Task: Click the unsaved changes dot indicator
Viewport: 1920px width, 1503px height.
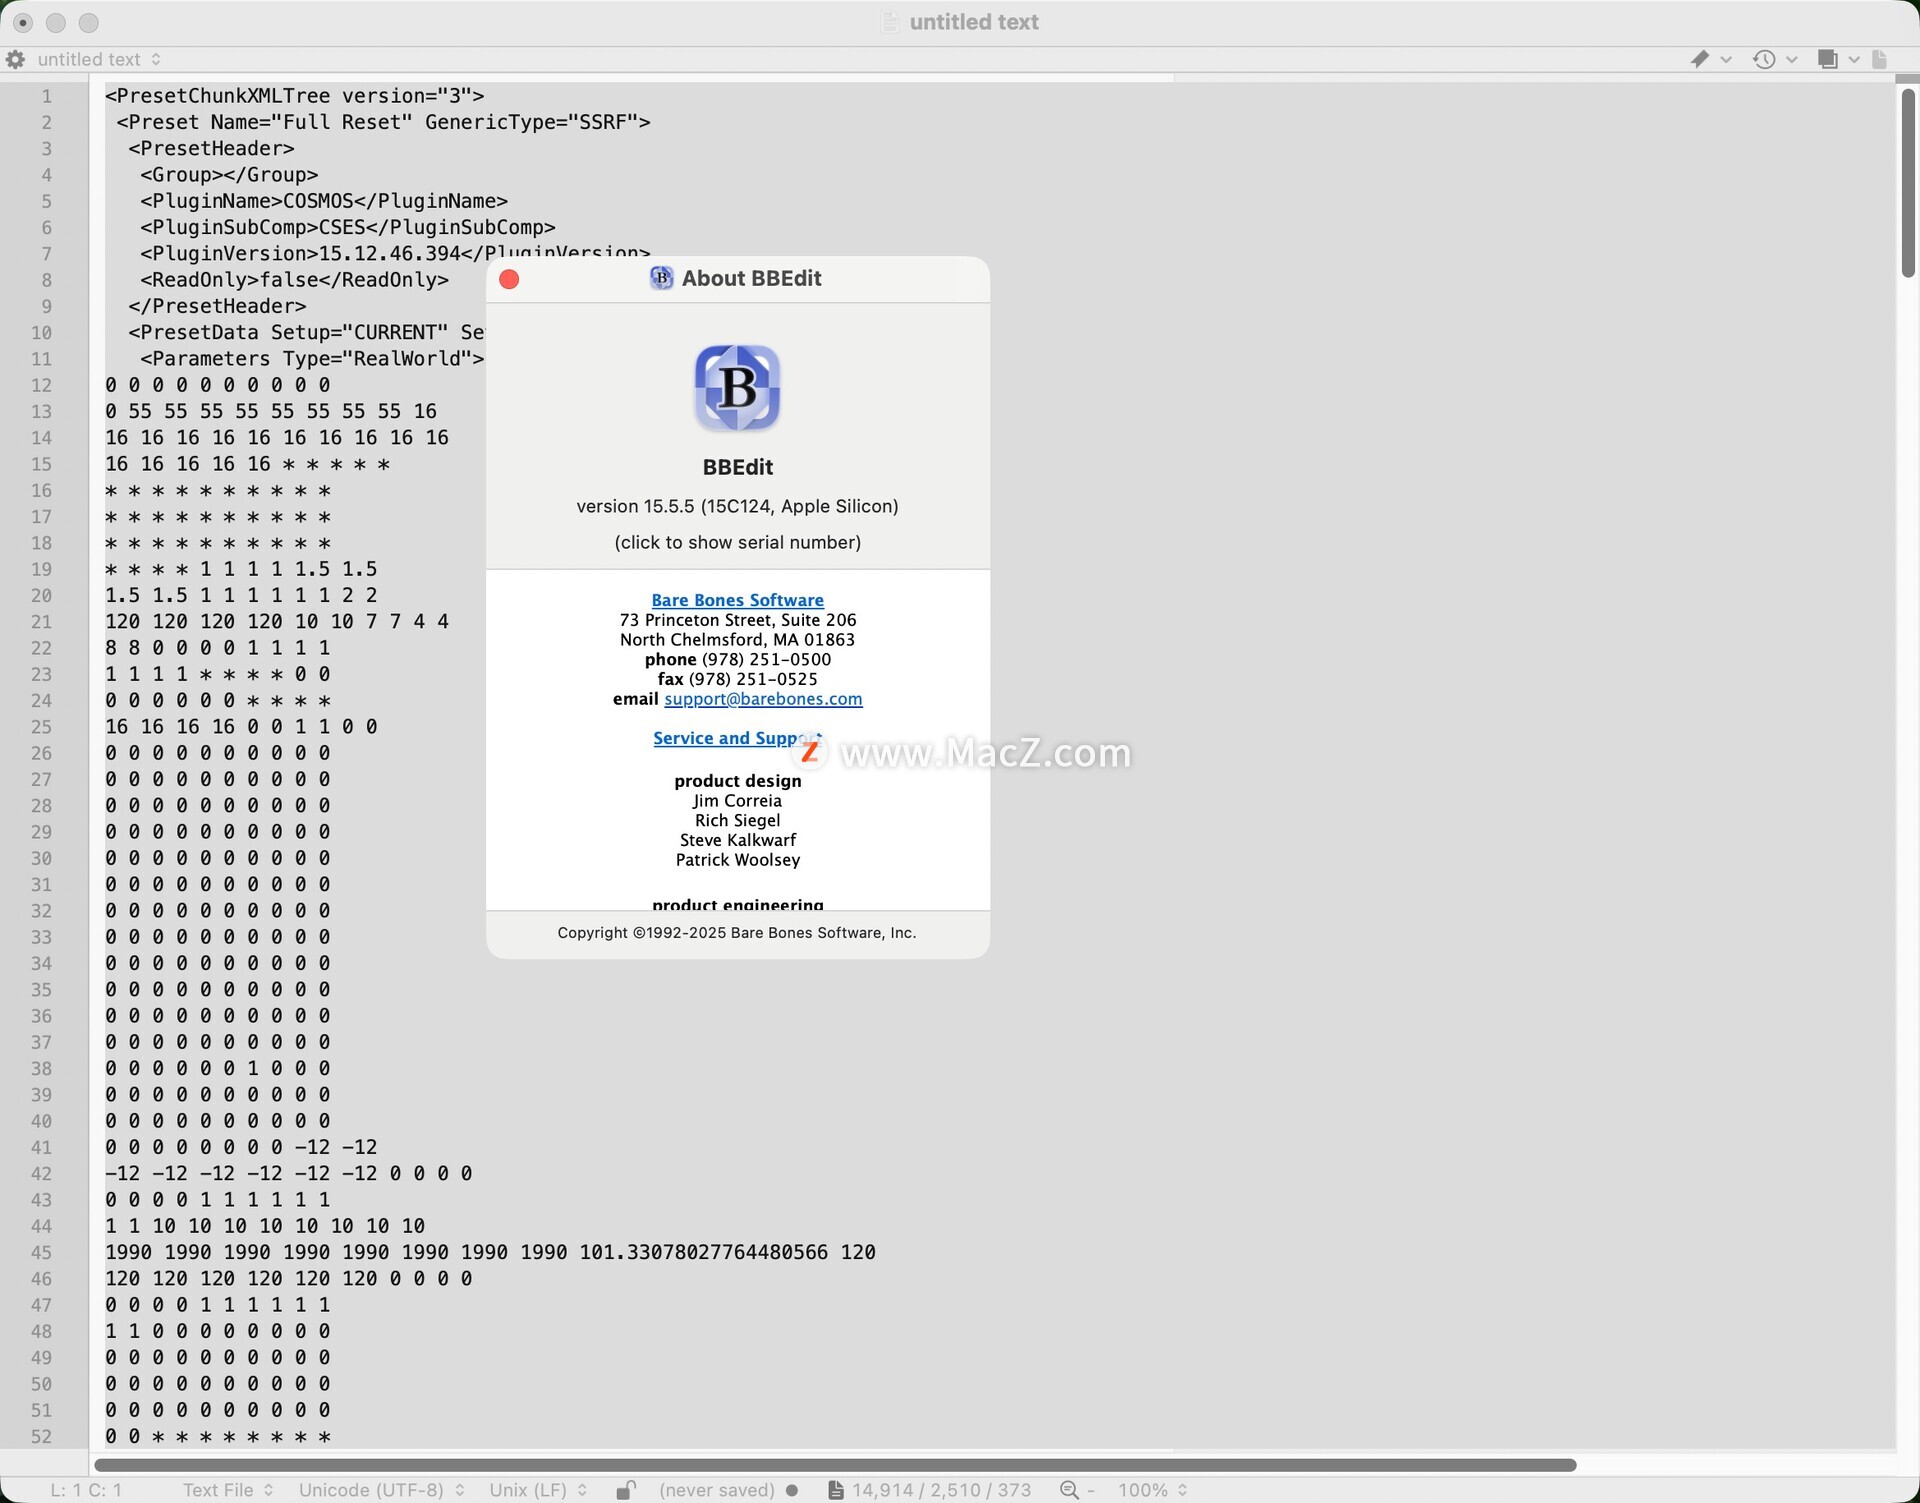Action: (793, 1490)
